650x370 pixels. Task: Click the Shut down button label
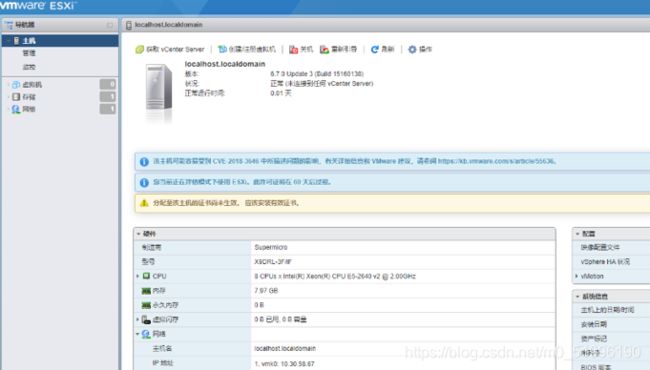click(306, 49)
